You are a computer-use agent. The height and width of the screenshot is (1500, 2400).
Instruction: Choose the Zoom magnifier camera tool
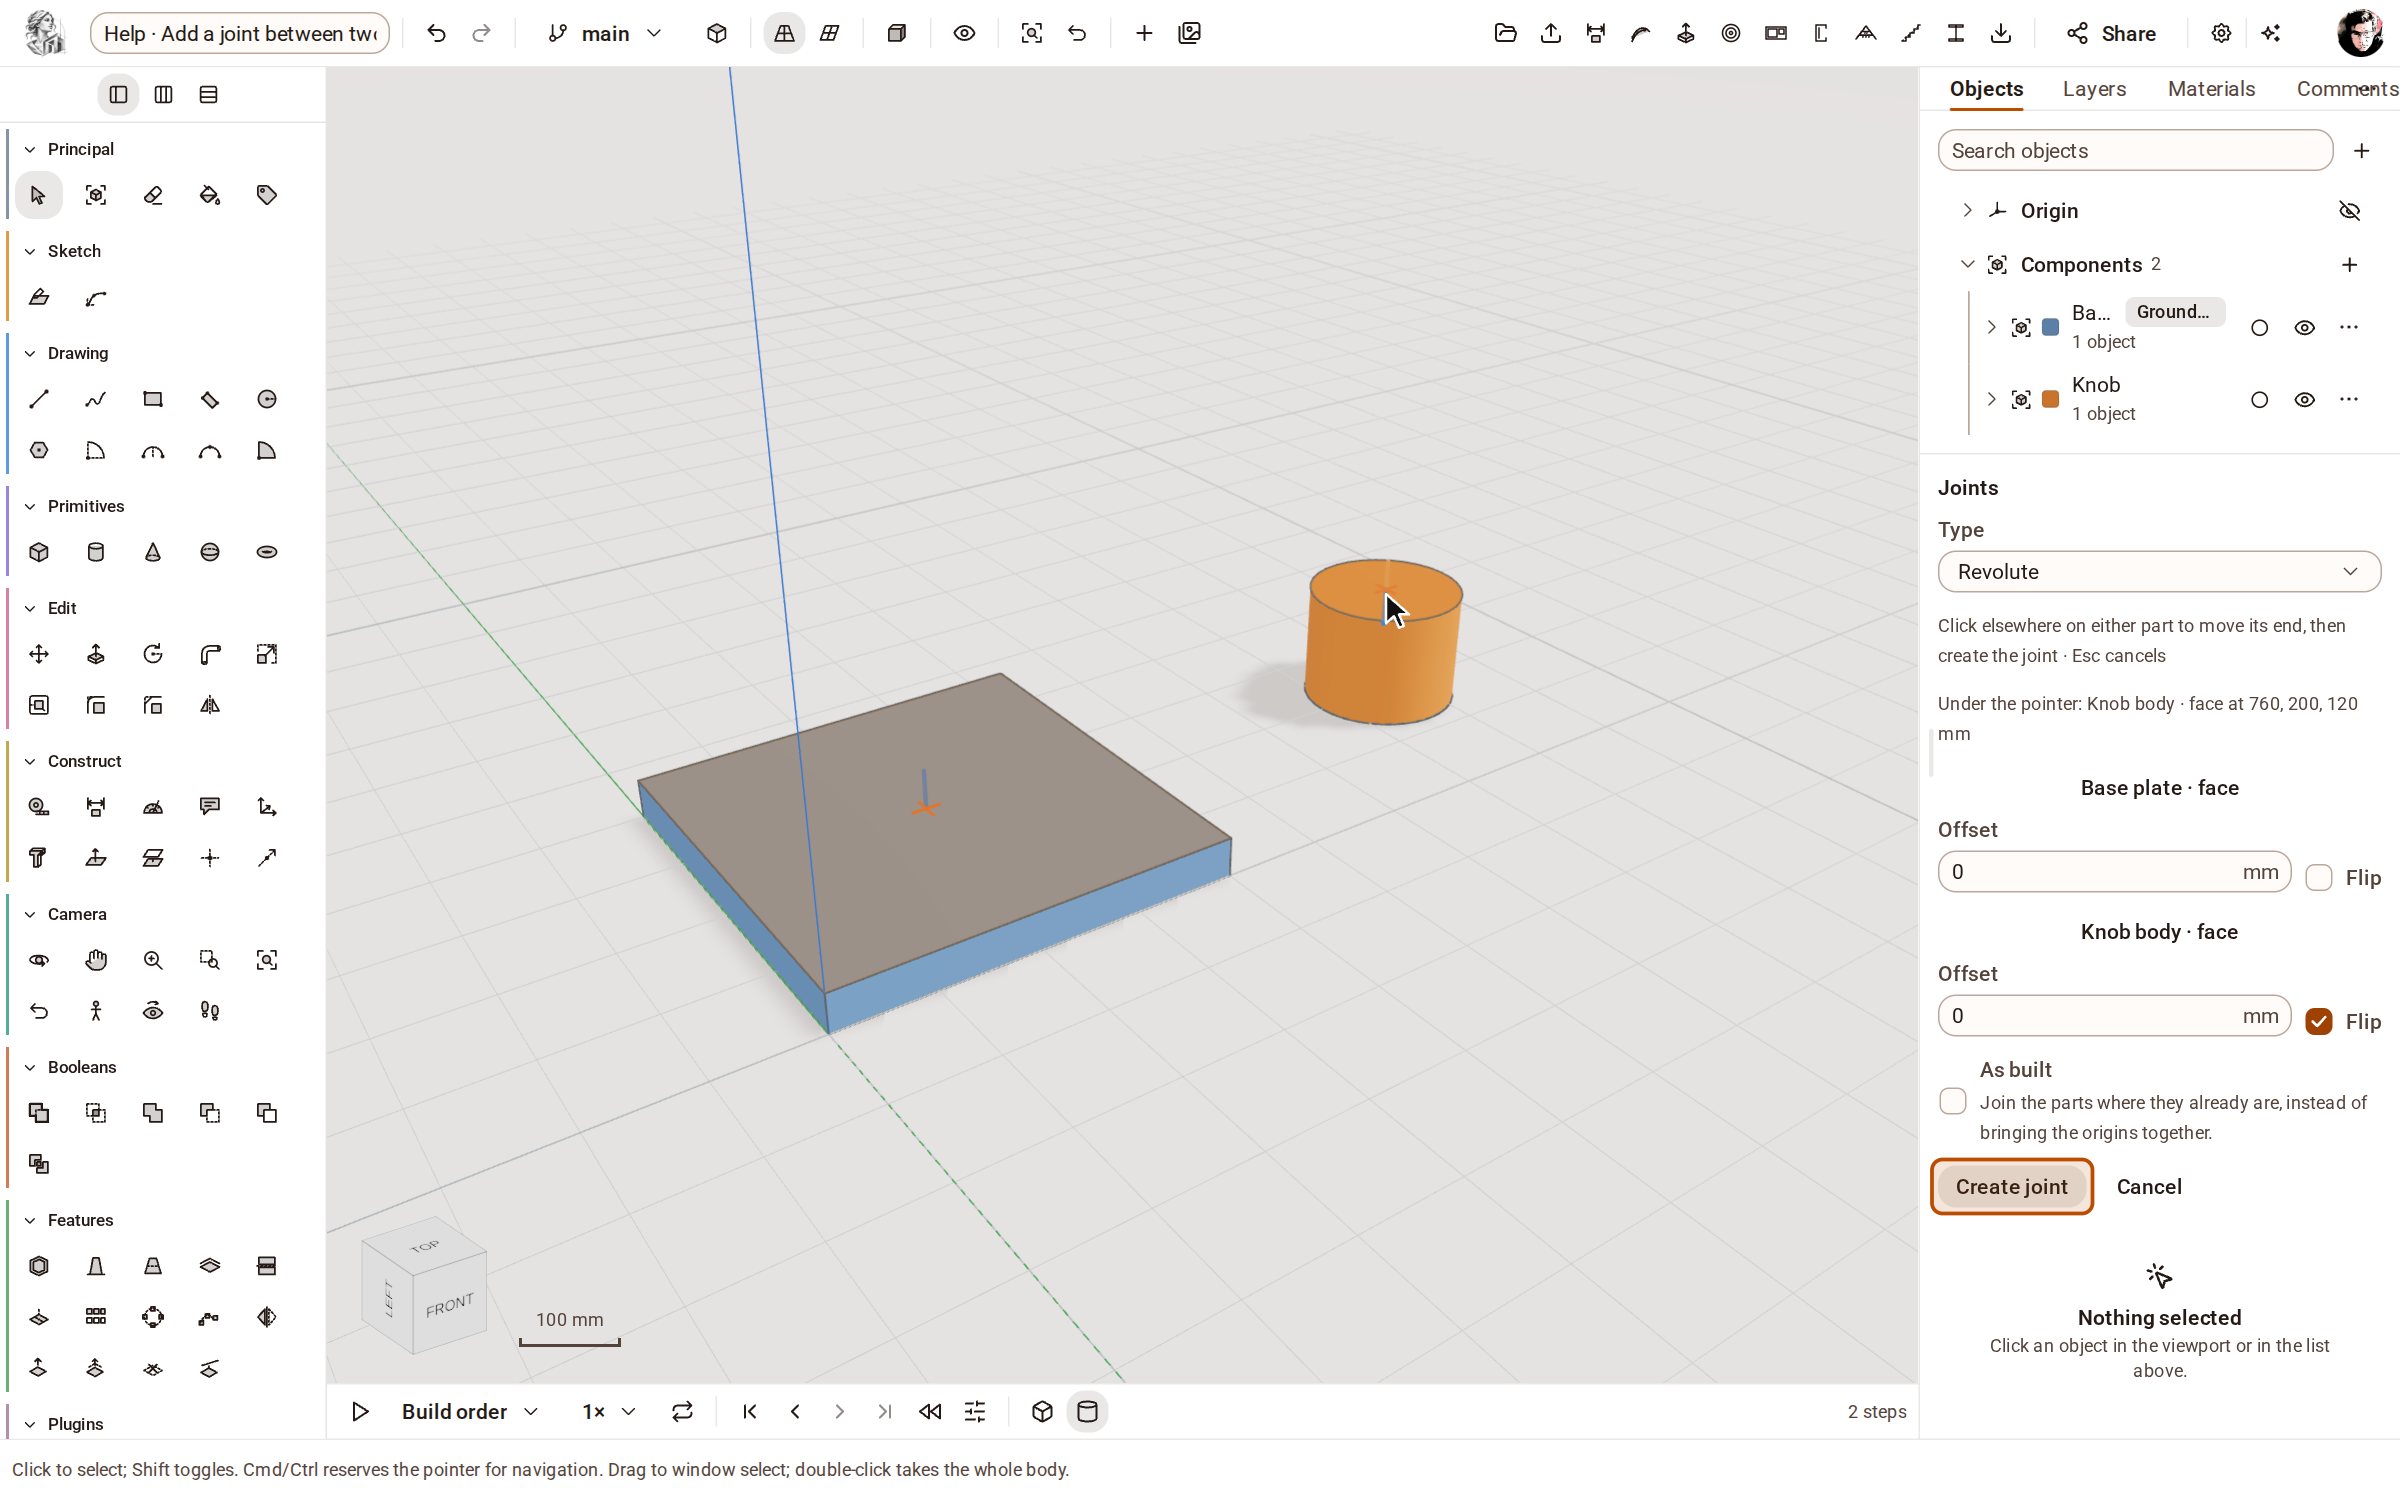click(153, 960)
